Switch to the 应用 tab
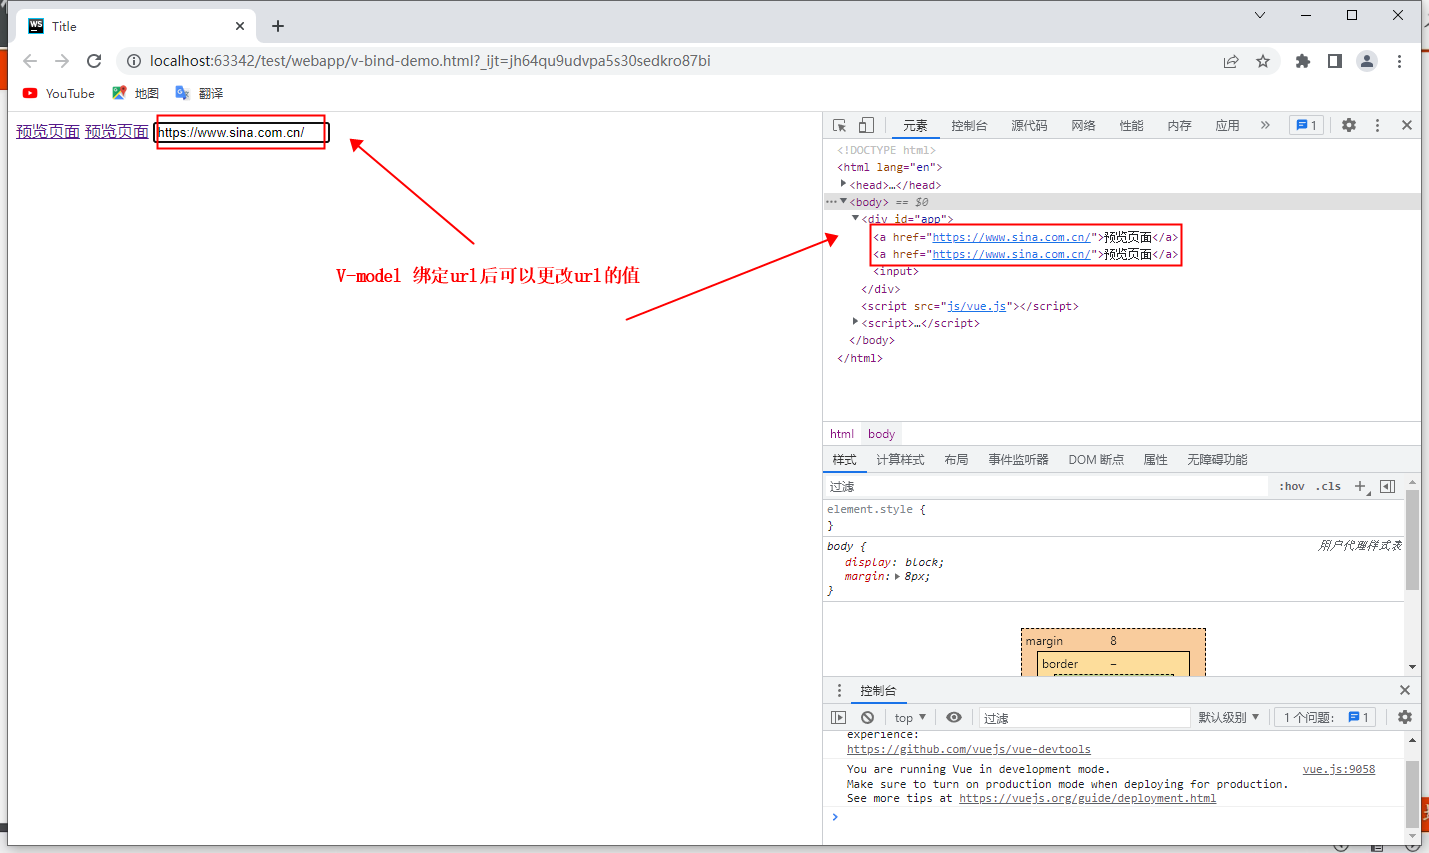Viewport: 1429px width, 853px height. click(1227, 125)
